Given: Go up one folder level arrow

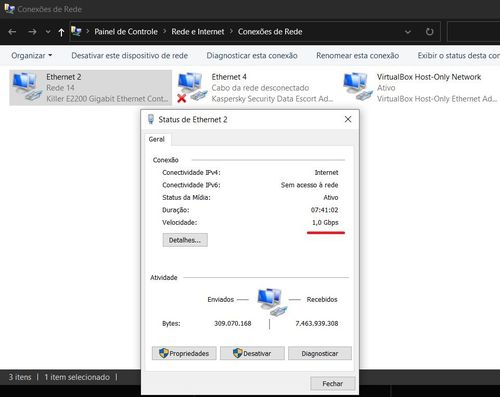Looking at the screenshot, I should point(61,32).
